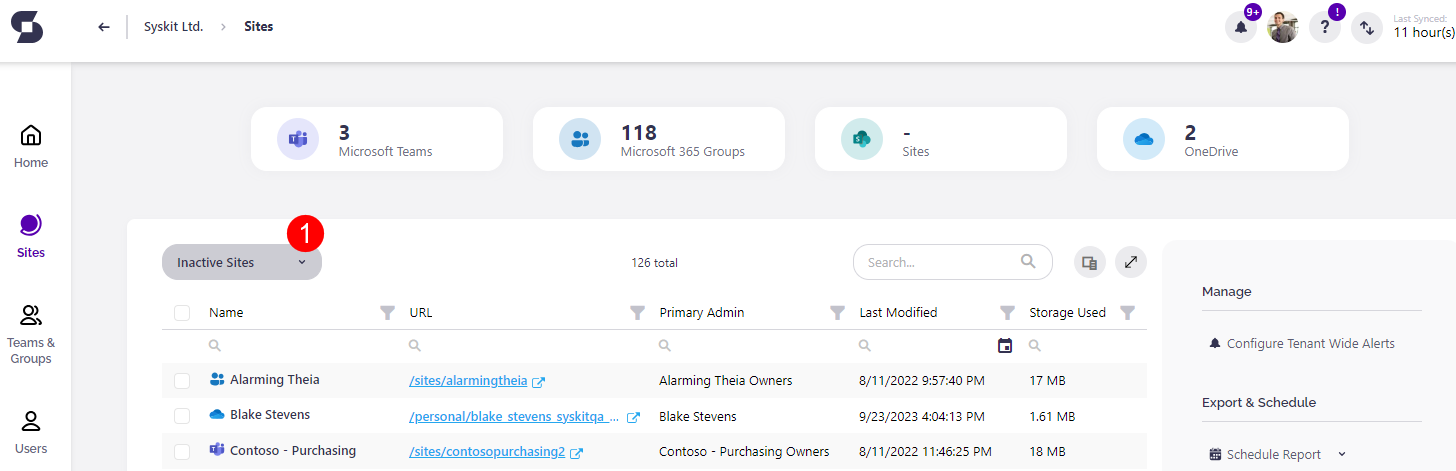Select the Alarming Theia Owners cell
Image resolution: width=1456 pixels, height=471 pixels.
click(725, 380)
